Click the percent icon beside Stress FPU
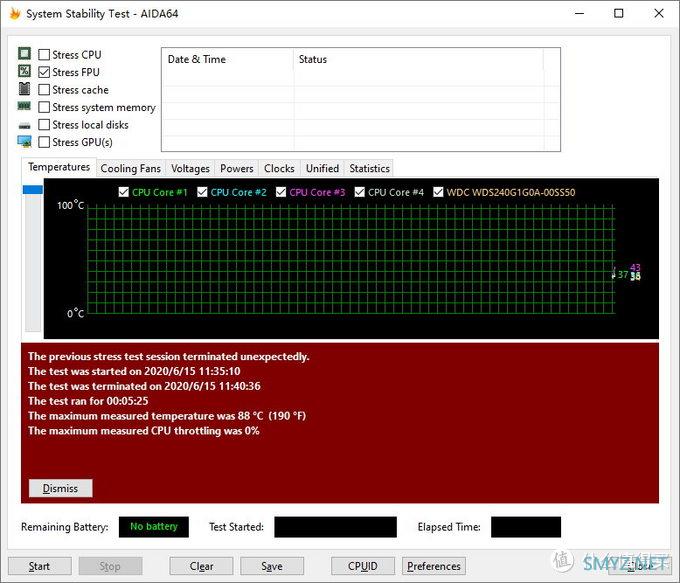Screen dimensions: 680x583 pos(24,71)
